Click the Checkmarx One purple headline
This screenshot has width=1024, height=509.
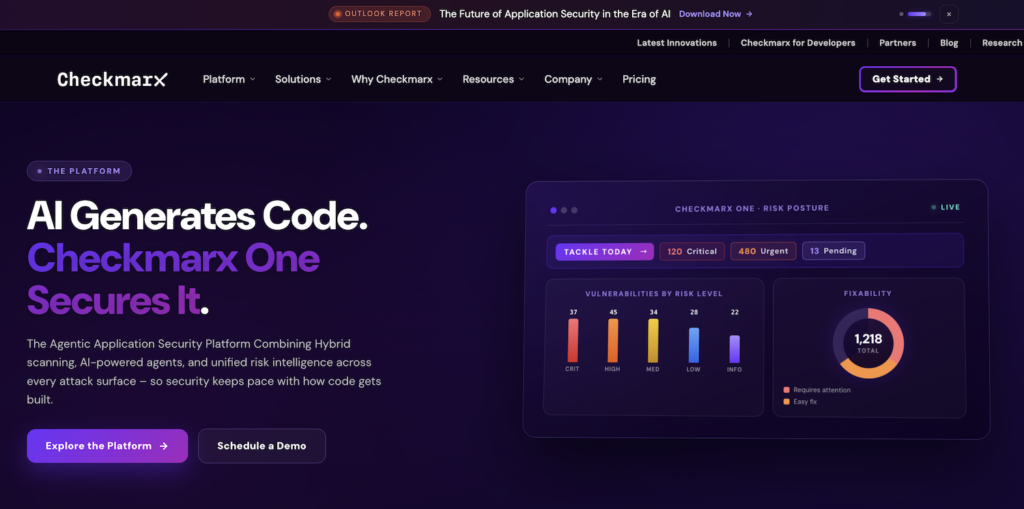pyautogui.click(x=173, y=258)
